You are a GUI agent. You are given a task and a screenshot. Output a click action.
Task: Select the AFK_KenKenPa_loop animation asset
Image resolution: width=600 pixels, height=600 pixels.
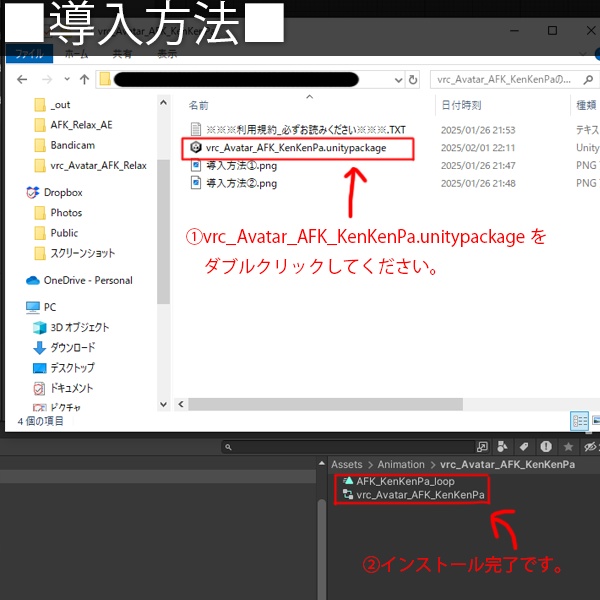click(399, 481)
